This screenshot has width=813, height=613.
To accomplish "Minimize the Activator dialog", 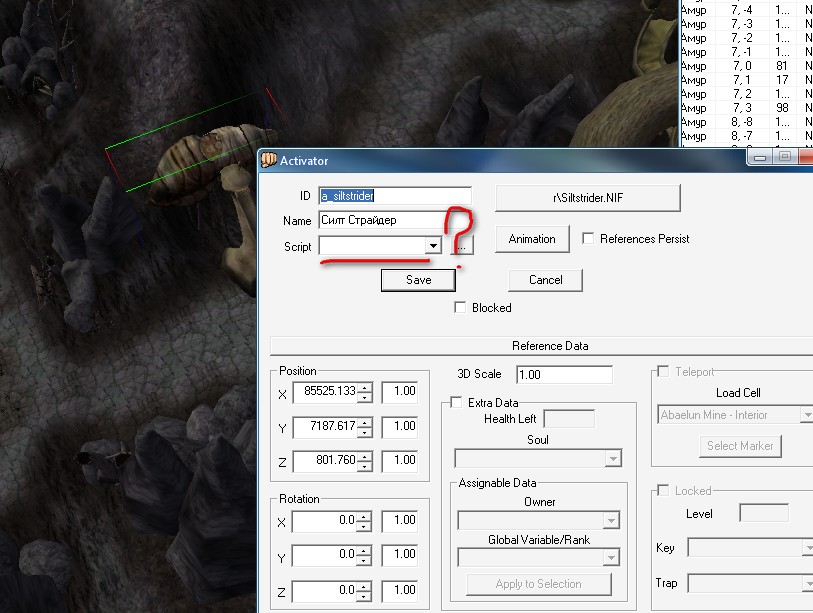I will pyautogui.click(x=760, y=156).
